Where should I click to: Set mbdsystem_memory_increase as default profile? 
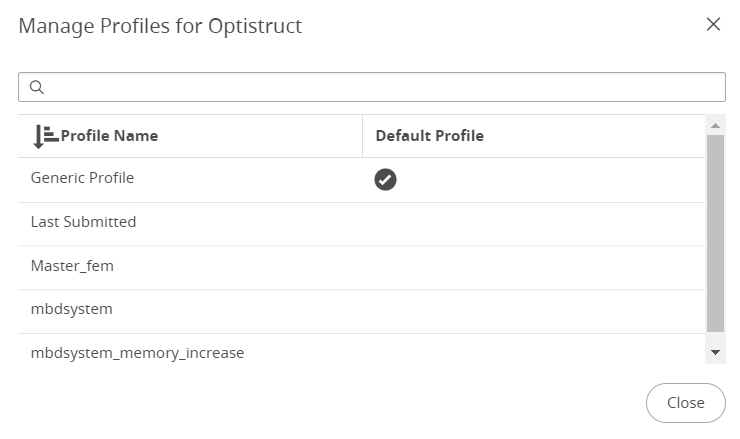point(385,353)
